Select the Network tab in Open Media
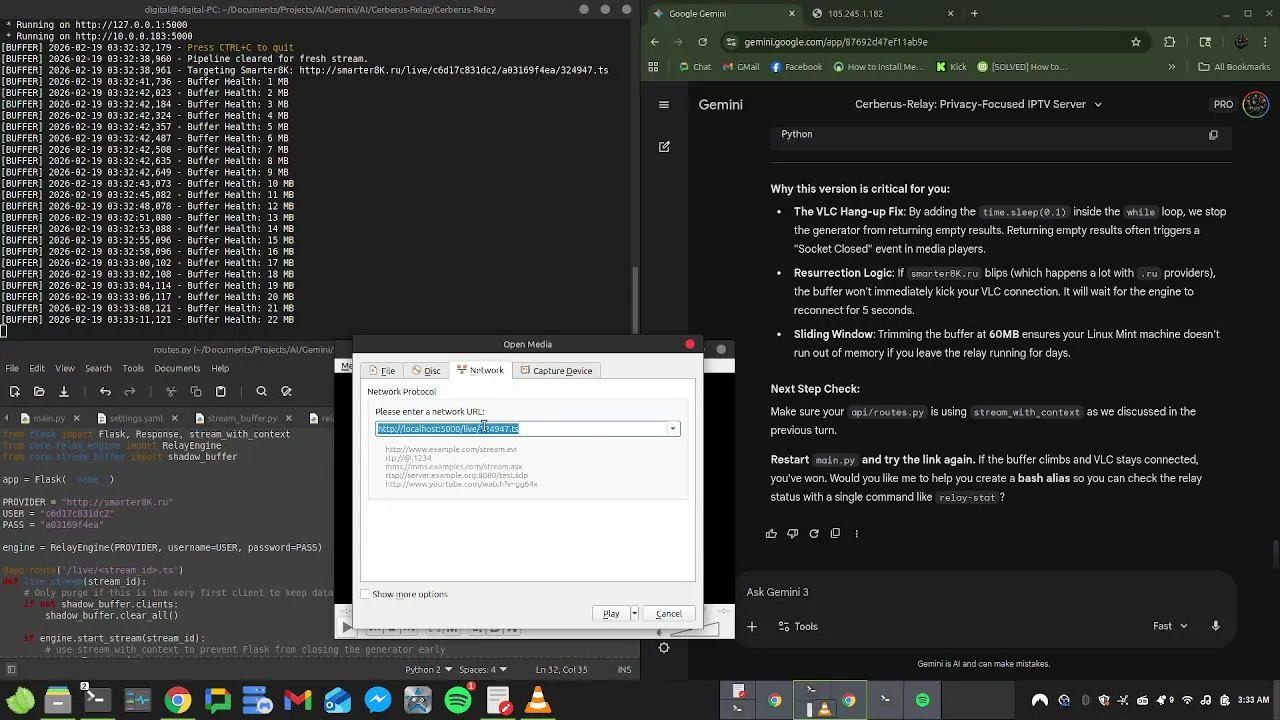The height and width of the screenshot is (720, 1280). click(x=480, y=370)
